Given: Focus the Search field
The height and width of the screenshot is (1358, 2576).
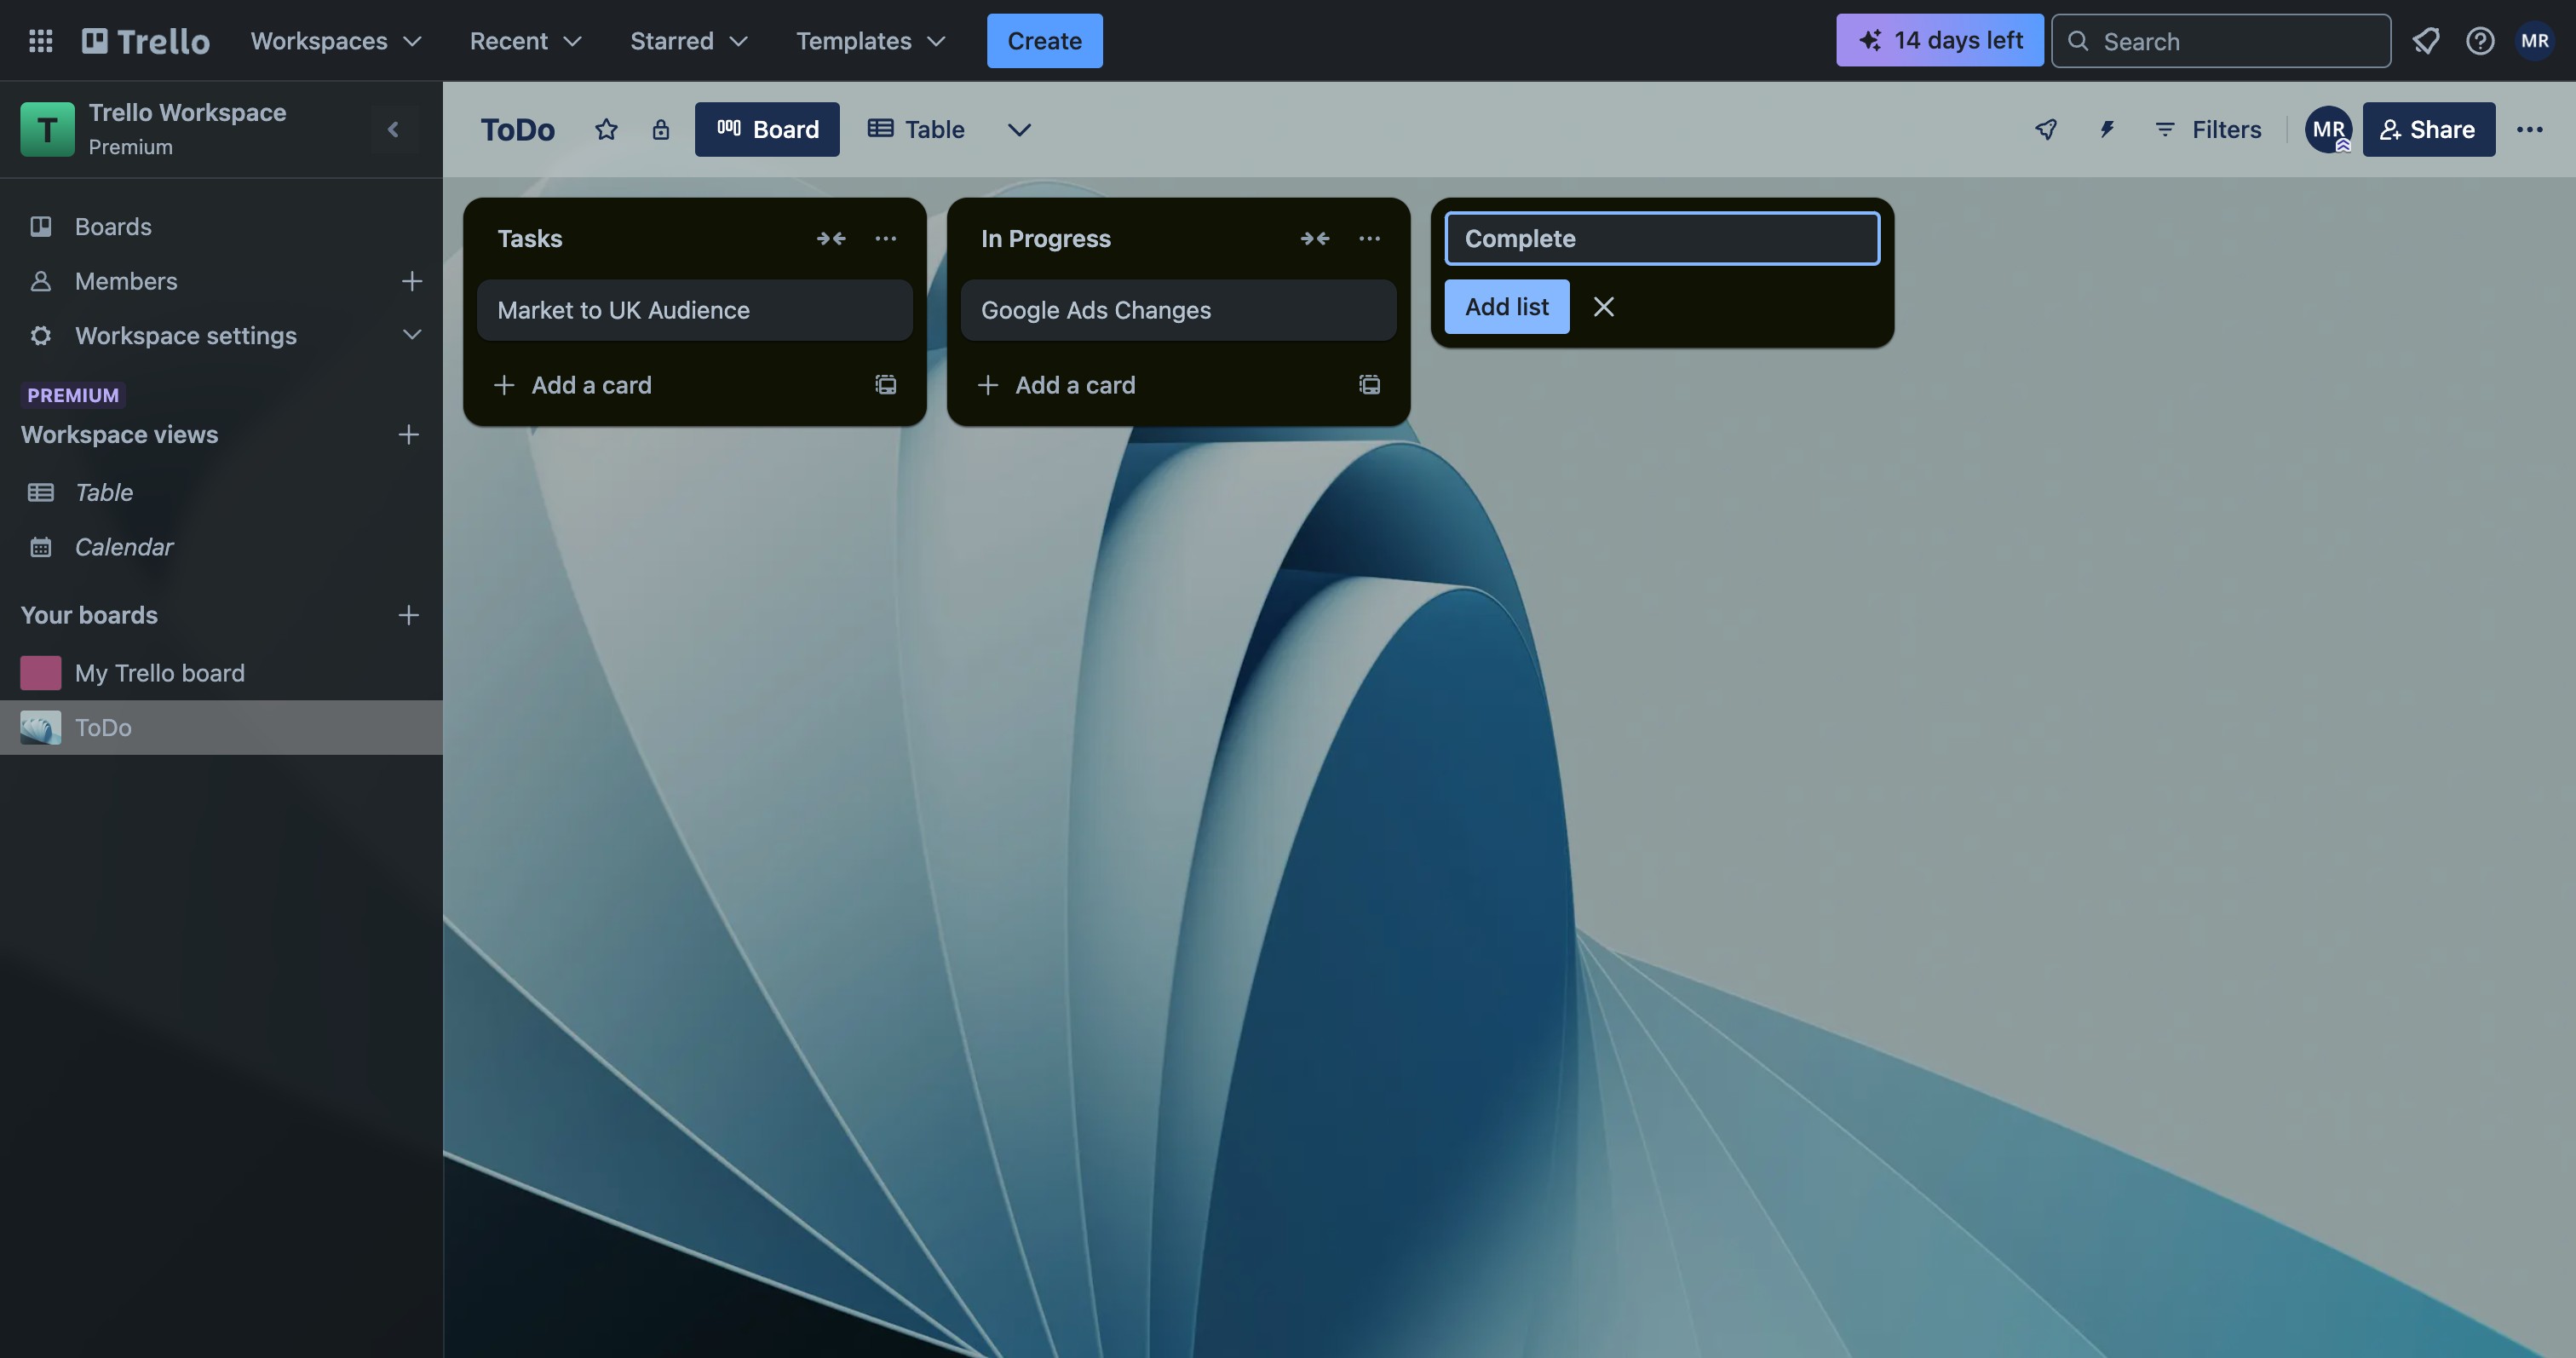Looking at the screenshot, I should click(2221, 41).
